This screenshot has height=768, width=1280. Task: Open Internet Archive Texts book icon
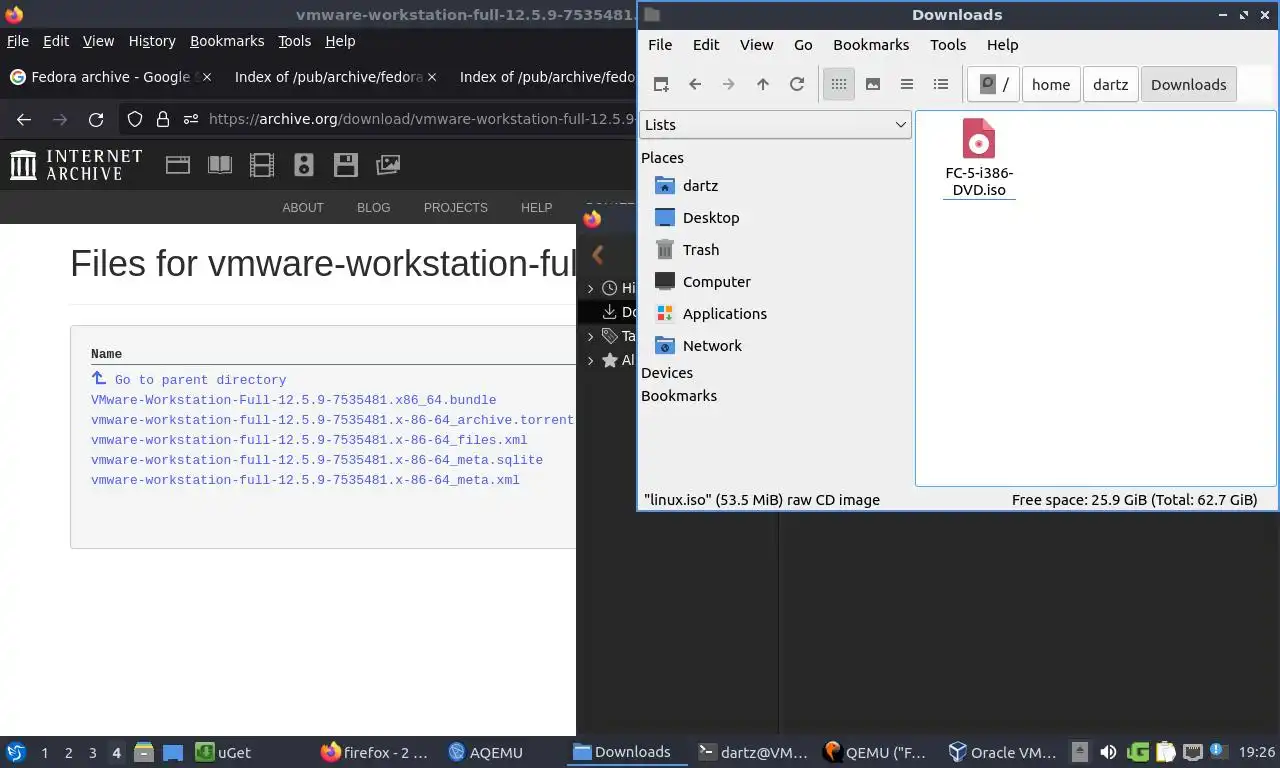(x=220, y=165)
